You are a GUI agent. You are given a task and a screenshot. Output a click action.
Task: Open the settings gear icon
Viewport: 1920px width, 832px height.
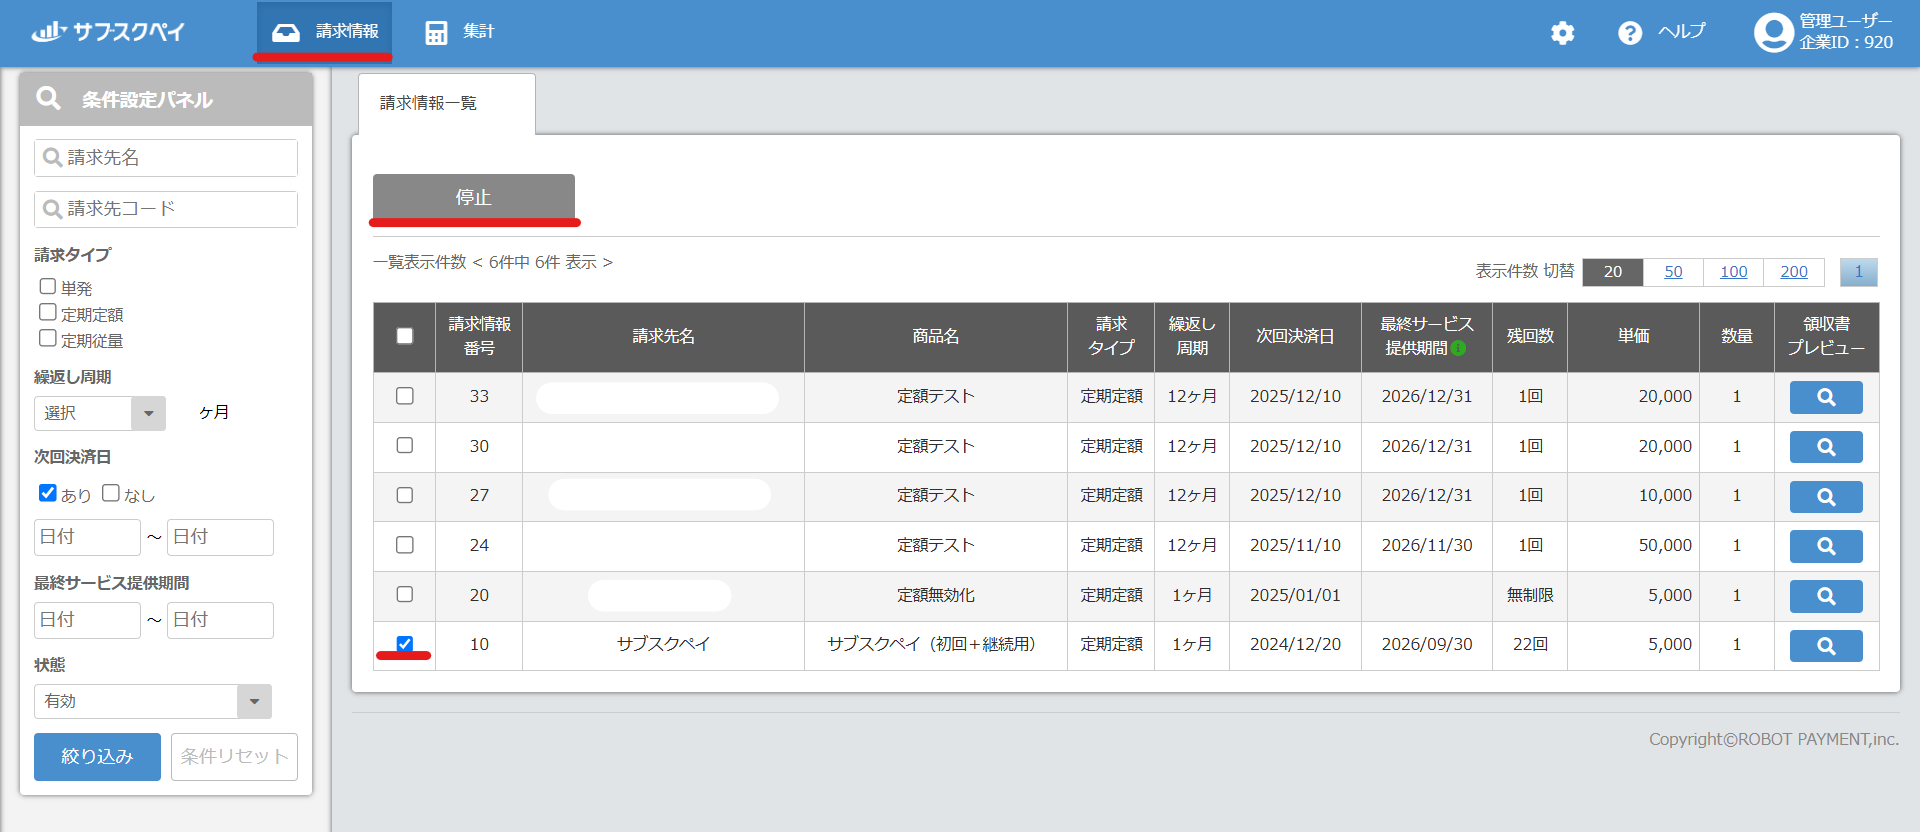1562,33
